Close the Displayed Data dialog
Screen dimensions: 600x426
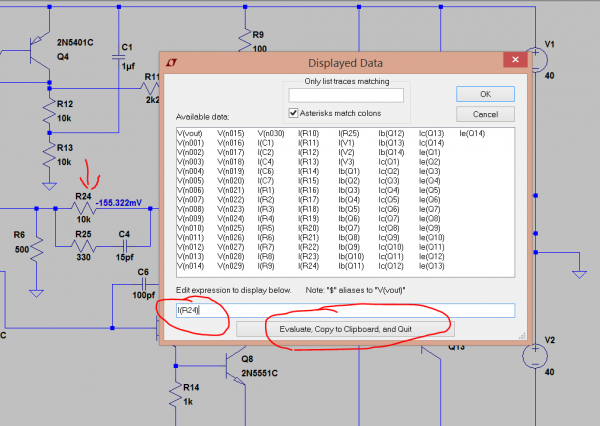point(515,60)
